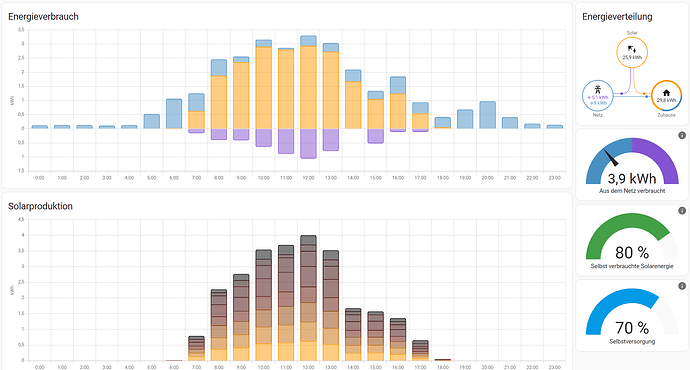The image size is (690, 370).
Task: Select the '70 %' value text
Action: (x=632, y=328)
